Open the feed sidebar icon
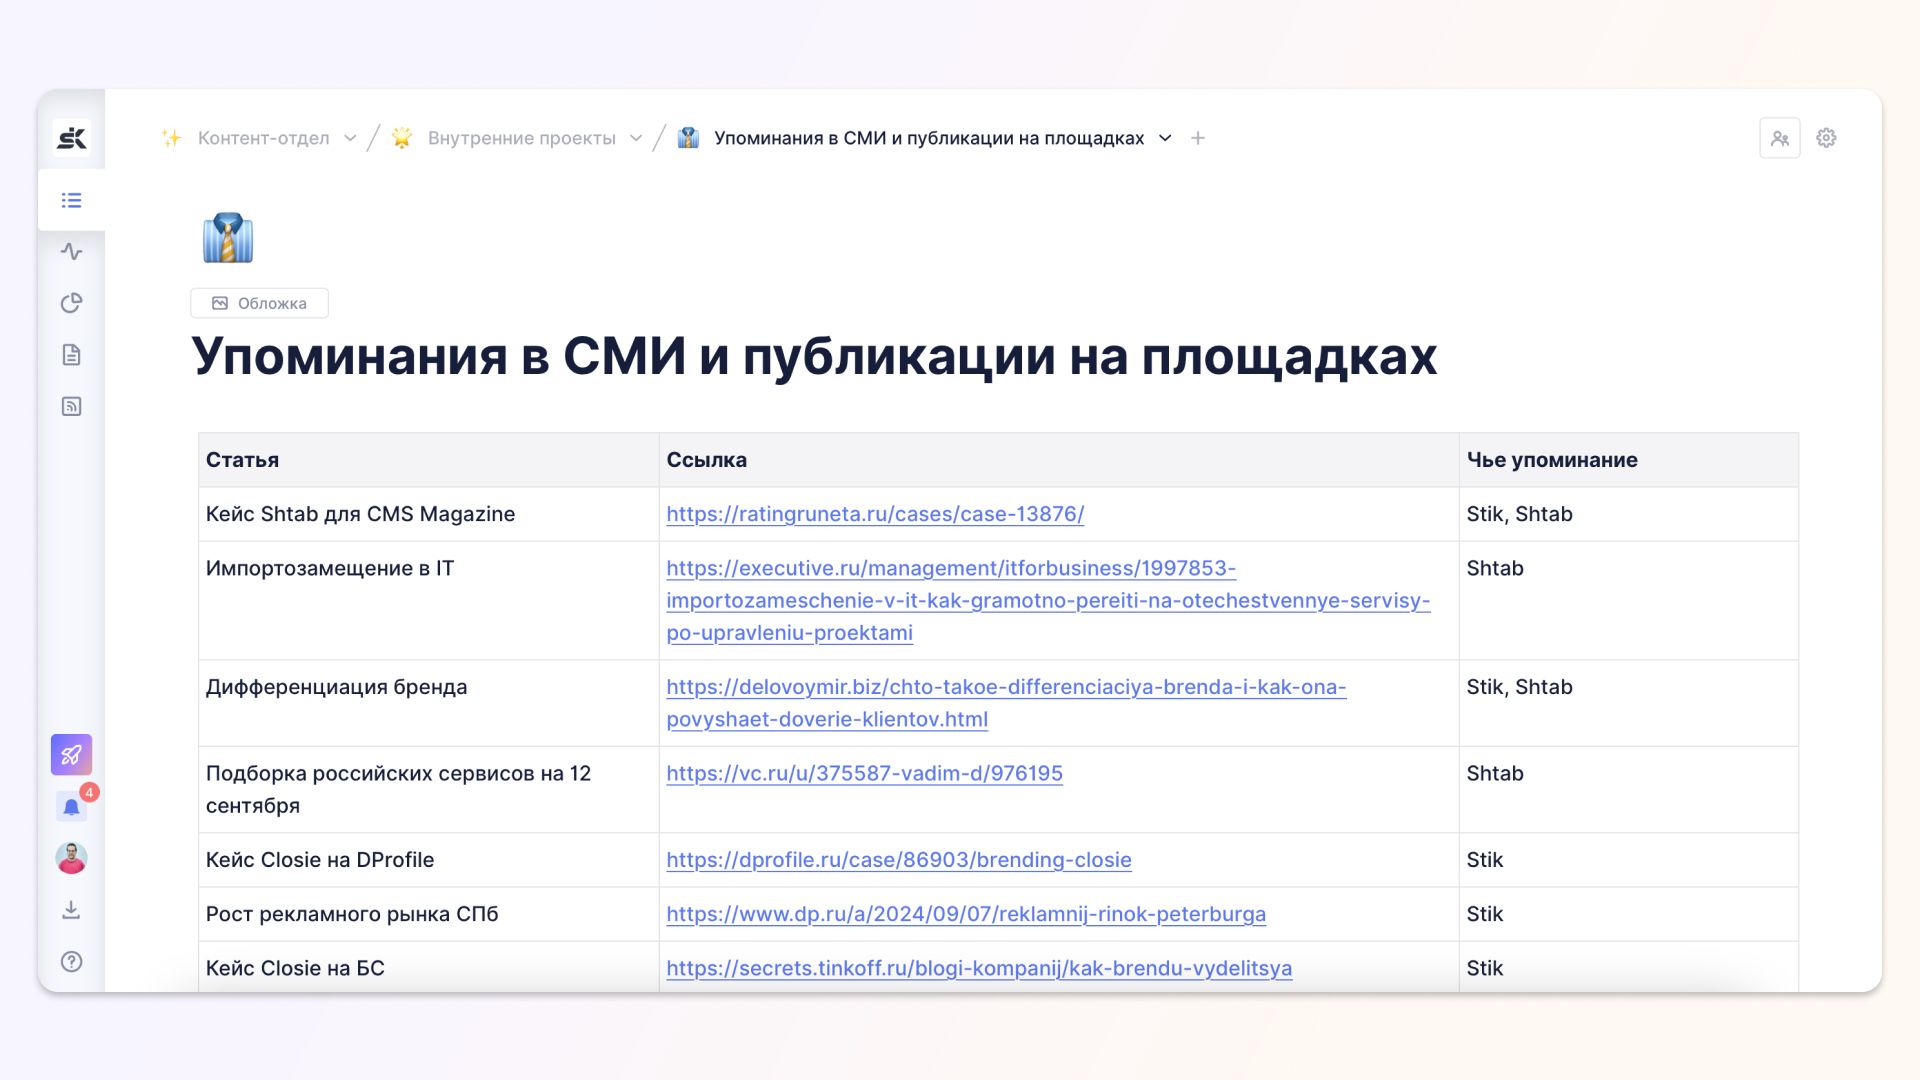This screenshot has width=1920, height=1080. (x=71, y=406)
